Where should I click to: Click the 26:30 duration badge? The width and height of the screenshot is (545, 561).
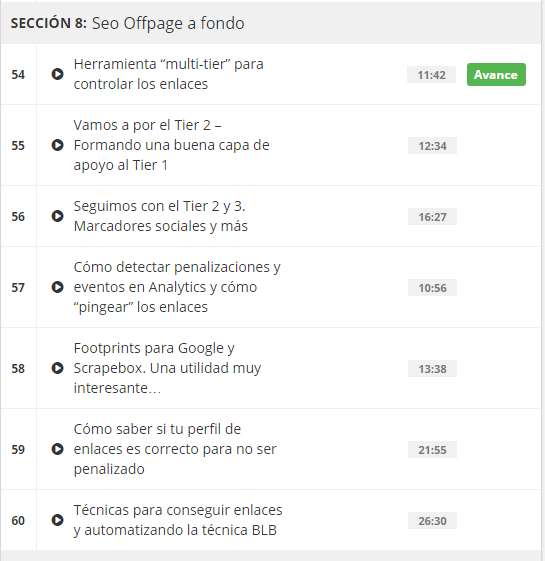(432, 521)
